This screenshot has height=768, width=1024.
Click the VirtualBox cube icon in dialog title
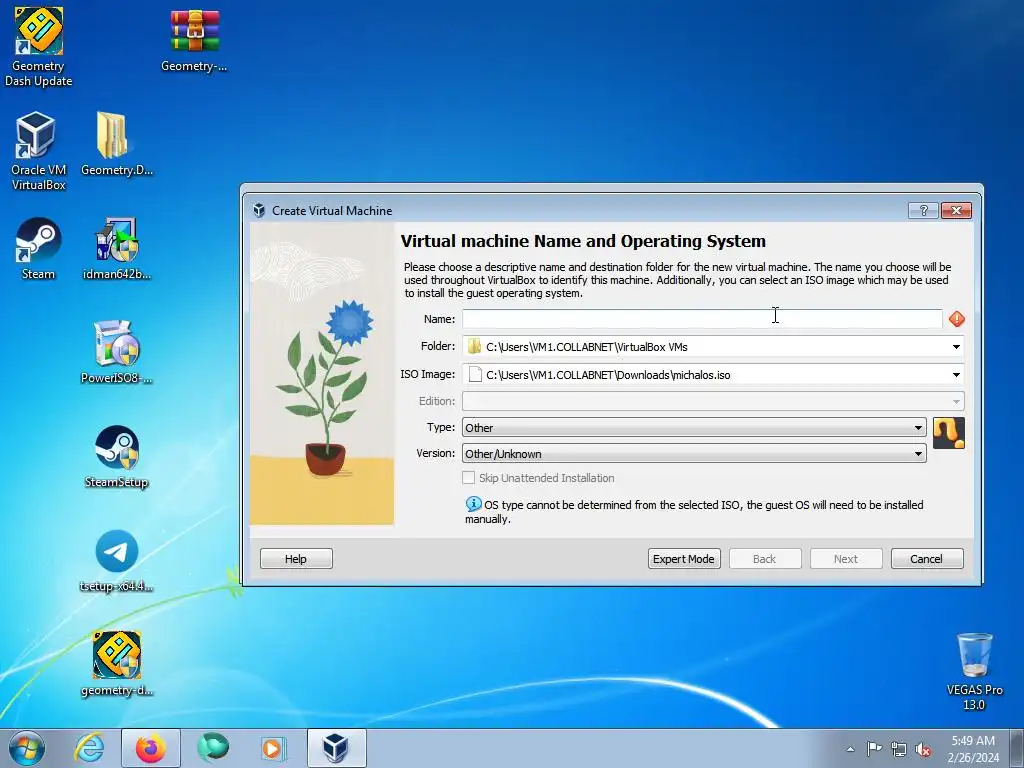pyautogui.click(x=259, y=210)
